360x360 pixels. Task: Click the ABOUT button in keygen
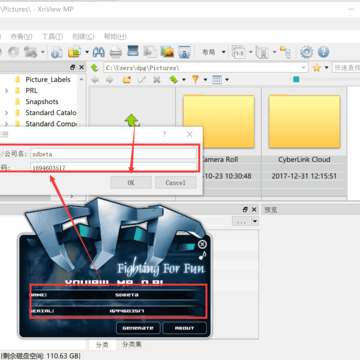pos(184,328)
